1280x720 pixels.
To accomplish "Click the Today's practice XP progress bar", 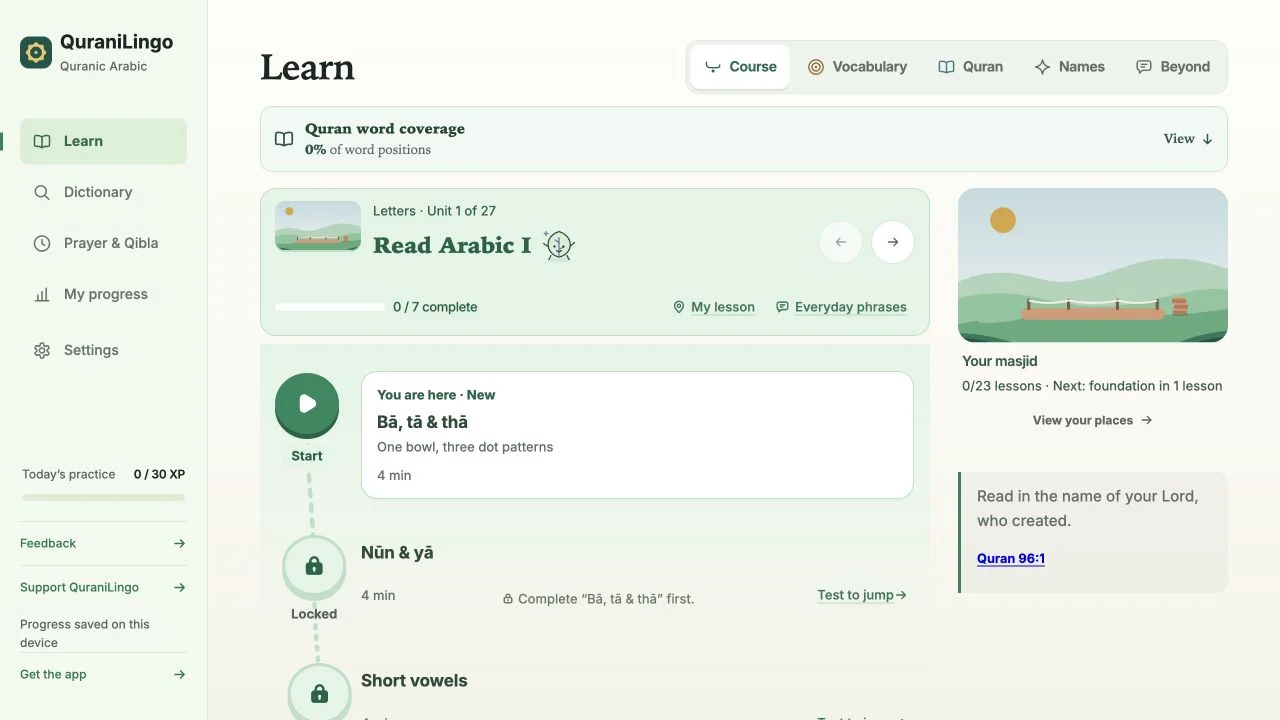I will 103,497.
